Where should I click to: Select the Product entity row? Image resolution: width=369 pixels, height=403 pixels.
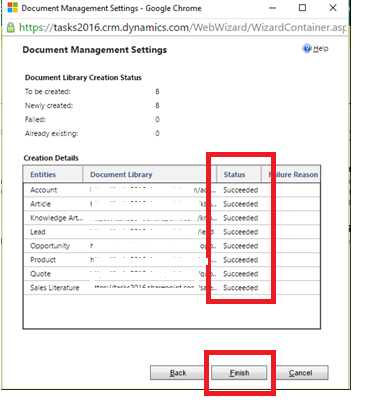172,260
